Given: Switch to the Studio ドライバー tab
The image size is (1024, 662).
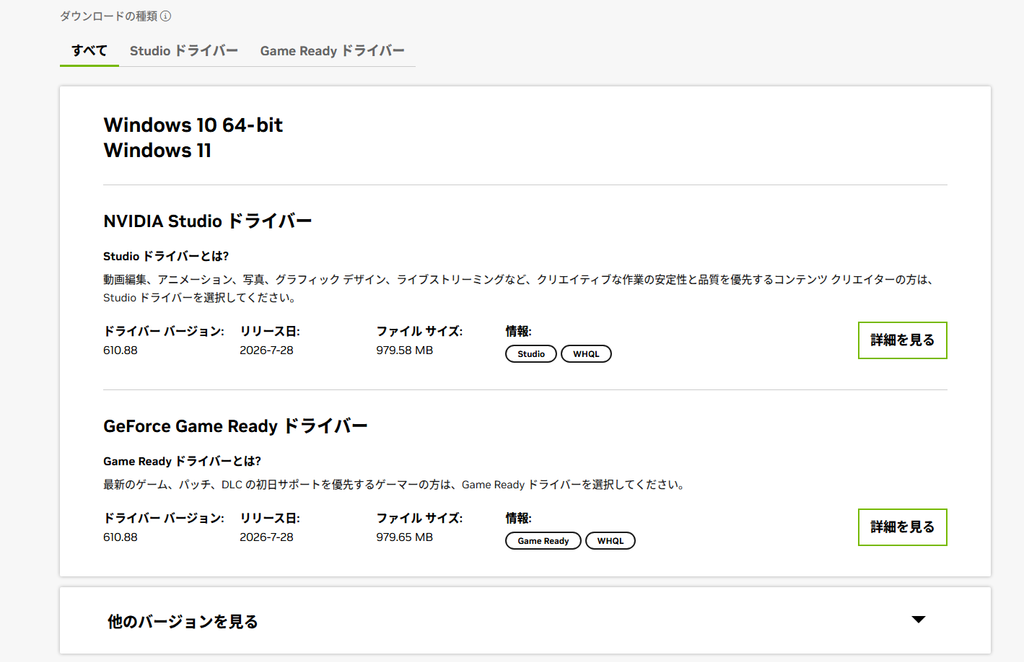Looking at the screenshot, I should tap(184, 51).
